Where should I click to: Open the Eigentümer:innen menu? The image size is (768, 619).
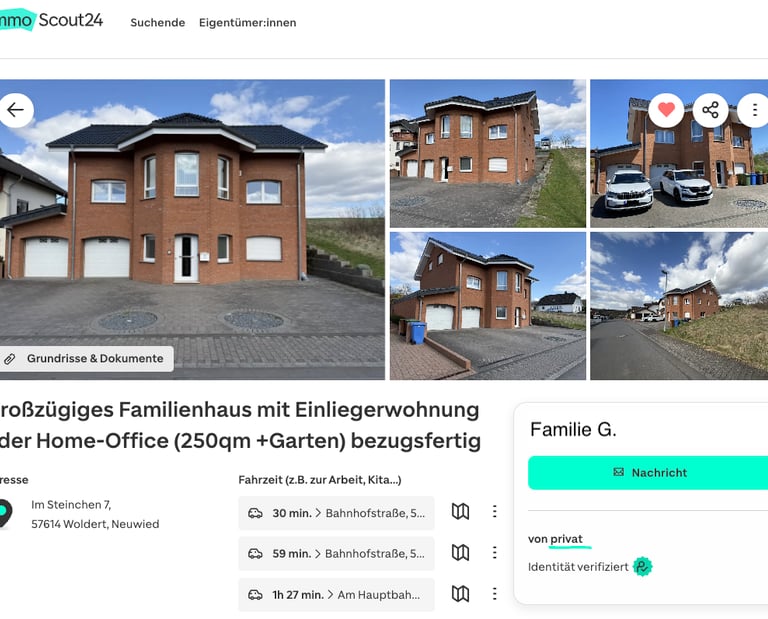coord(247,23)
